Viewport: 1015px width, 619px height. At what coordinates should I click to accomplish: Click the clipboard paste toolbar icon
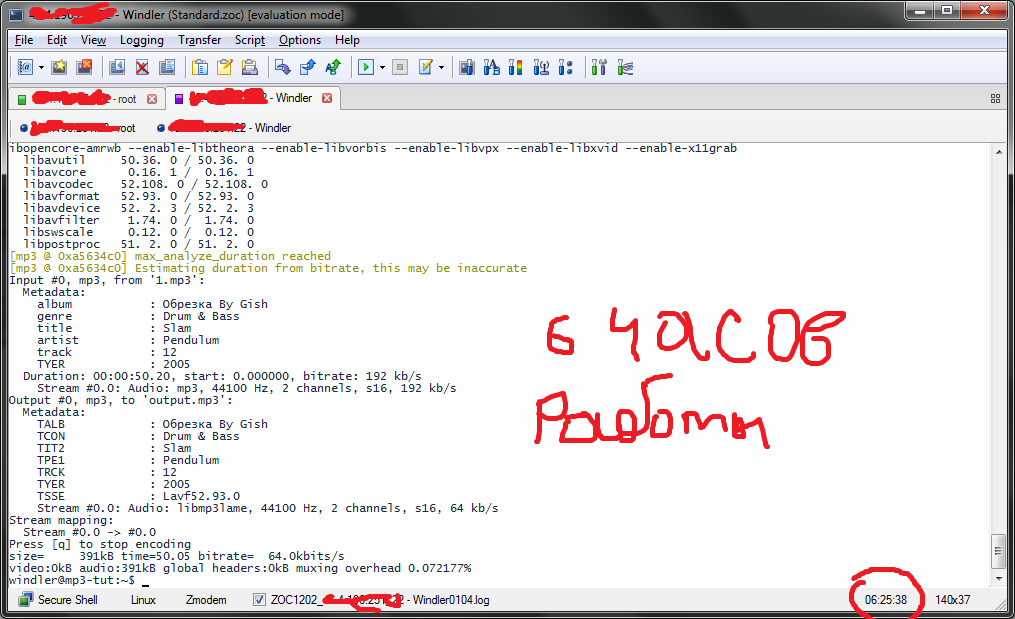(201, 67)
